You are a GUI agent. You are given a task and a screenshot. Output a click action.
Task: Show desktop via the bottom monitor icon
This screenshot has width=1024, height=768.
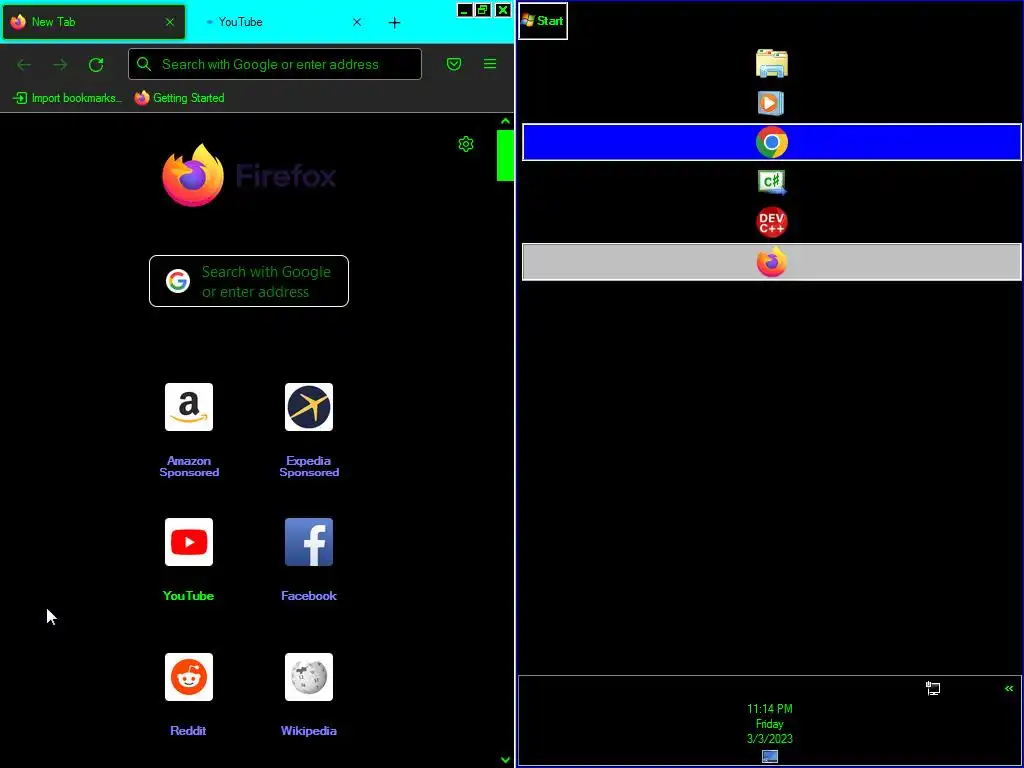pos(770,756)
